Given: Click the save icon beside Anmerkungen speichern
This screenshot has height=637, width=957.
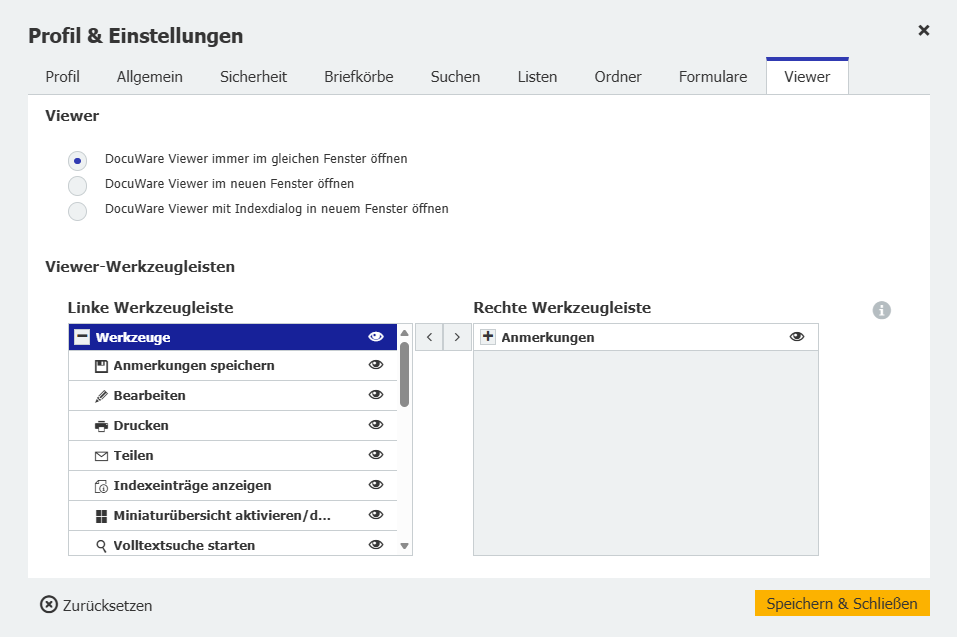Looking at the screenshot, I should pos(101,366).
